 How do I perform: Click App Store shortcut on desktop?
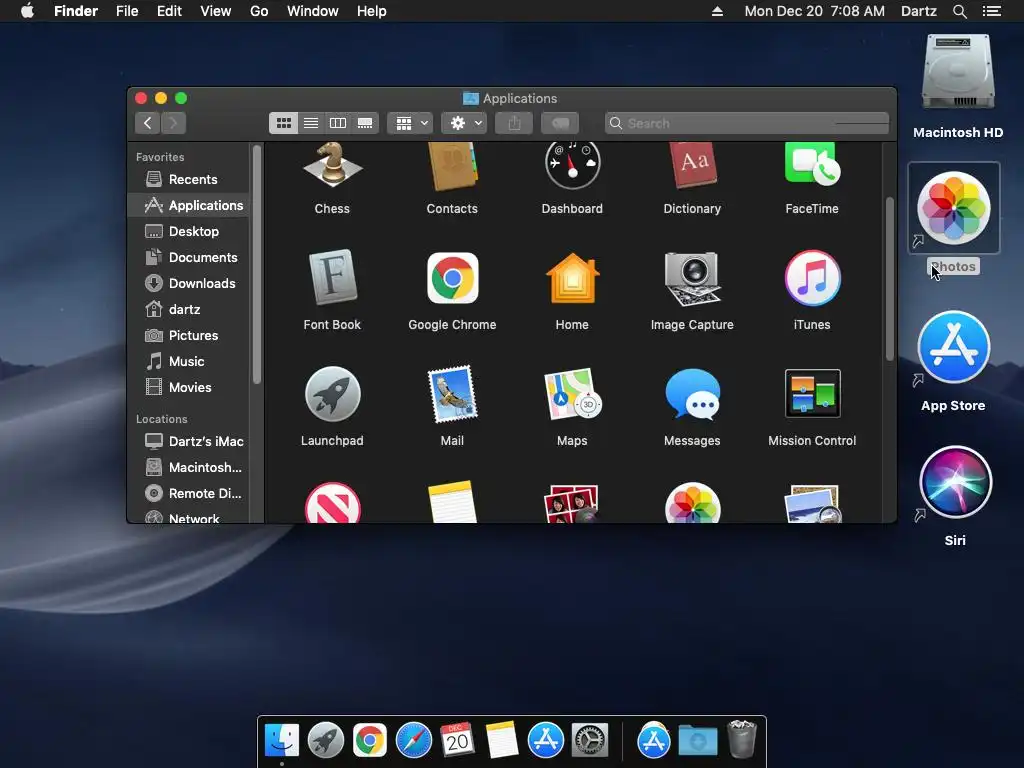tap(953, 347)
